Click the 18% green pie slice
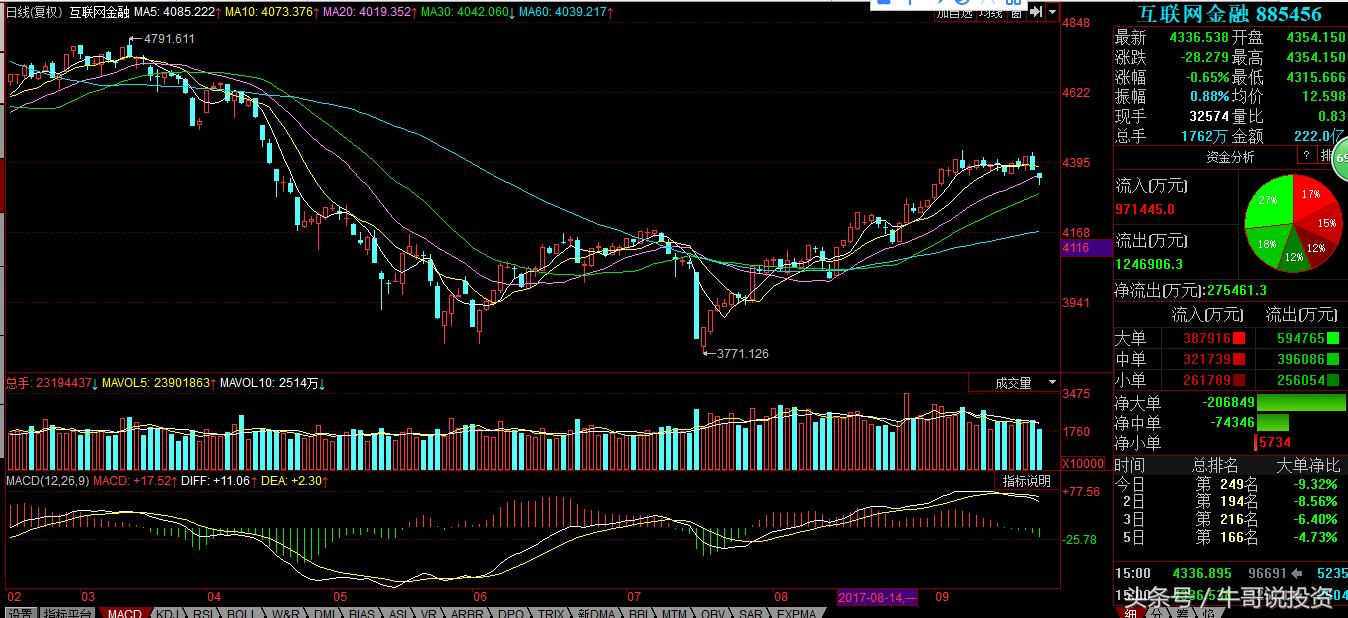 [x=1266, y=243]
